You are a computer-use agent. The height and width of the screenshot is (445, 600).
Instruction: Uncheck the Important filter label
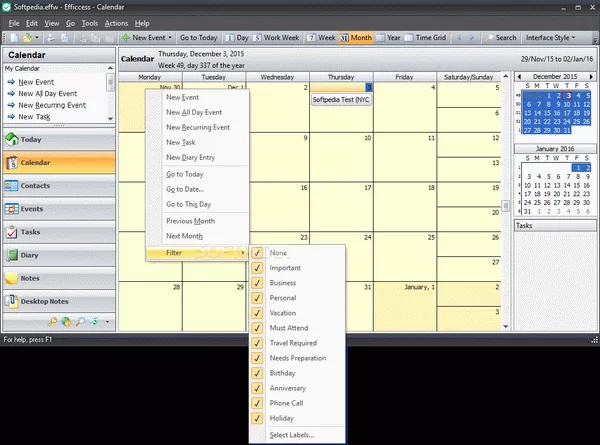coord(257,268)
